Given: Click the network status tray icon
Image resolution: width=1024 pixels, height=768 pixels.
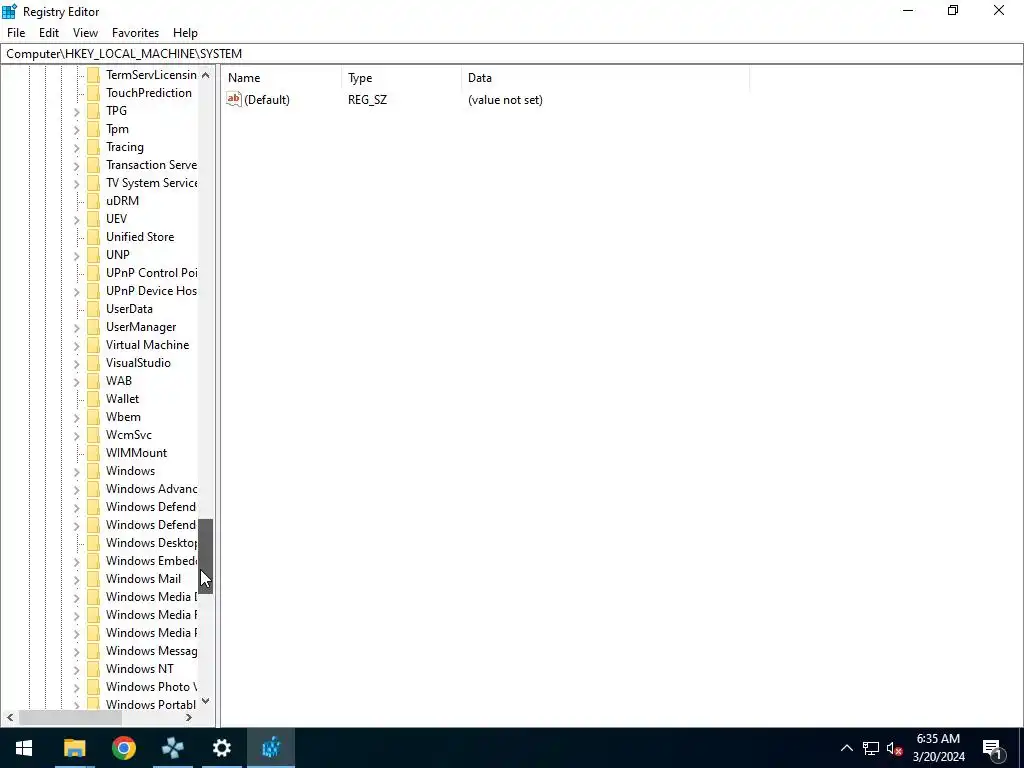Looking at the screenshot, I should [871, 748].
